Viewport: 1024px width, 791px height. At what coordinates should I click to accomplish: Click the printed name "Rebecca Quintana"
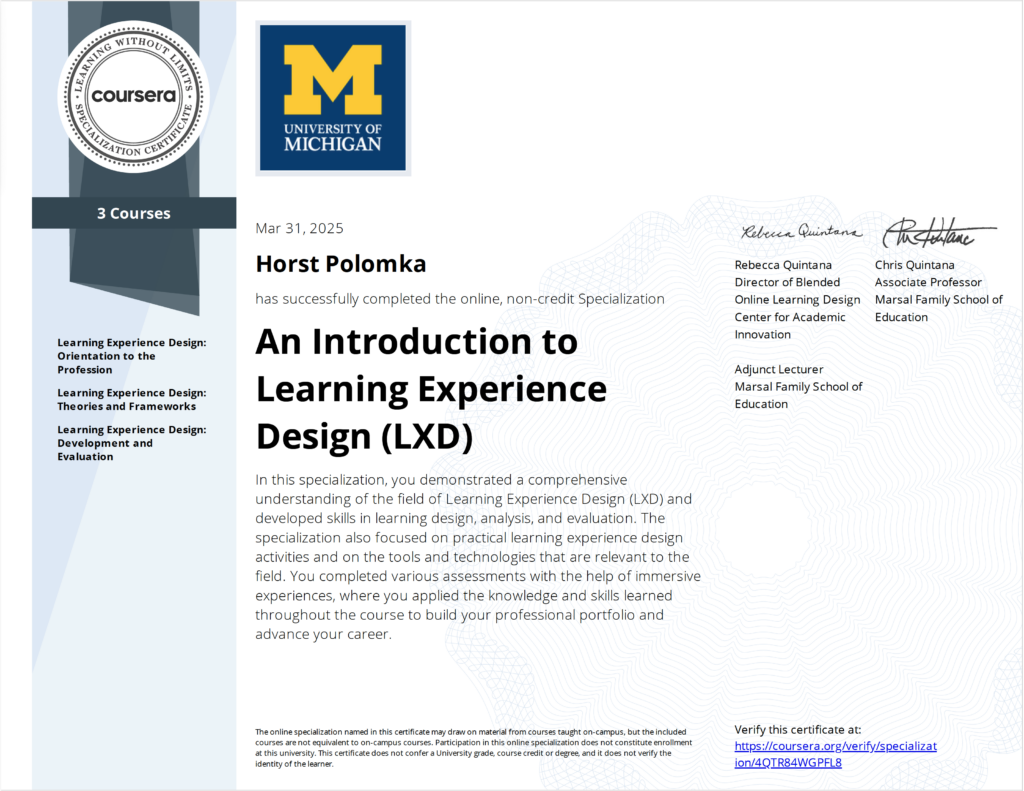783,265
